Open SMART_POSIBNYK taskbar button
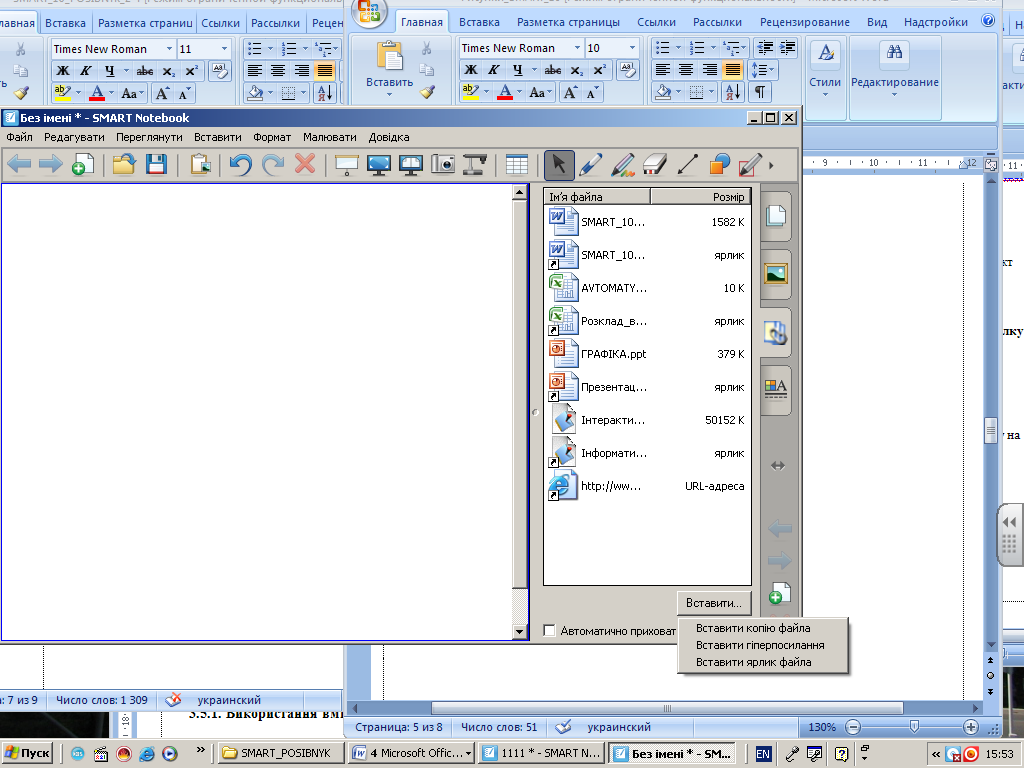1024x768 pixels. click(280, 753)
